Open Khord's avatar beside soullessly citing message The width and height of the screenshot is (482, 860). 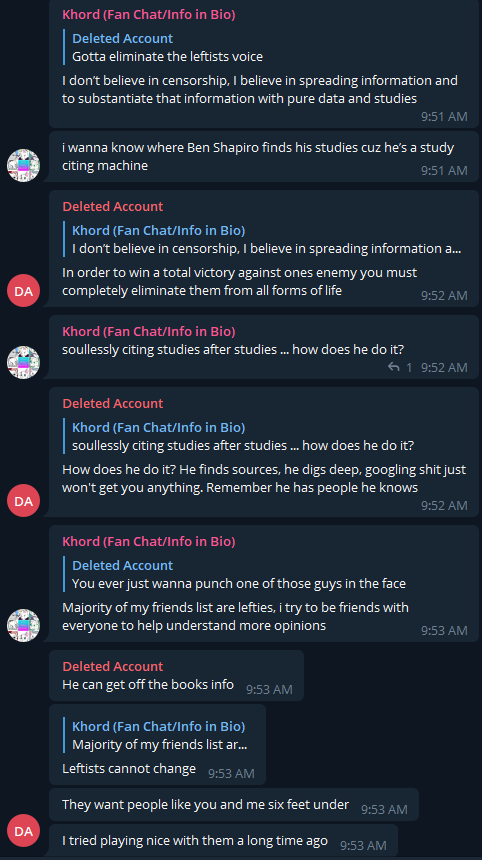coord(24,362)
